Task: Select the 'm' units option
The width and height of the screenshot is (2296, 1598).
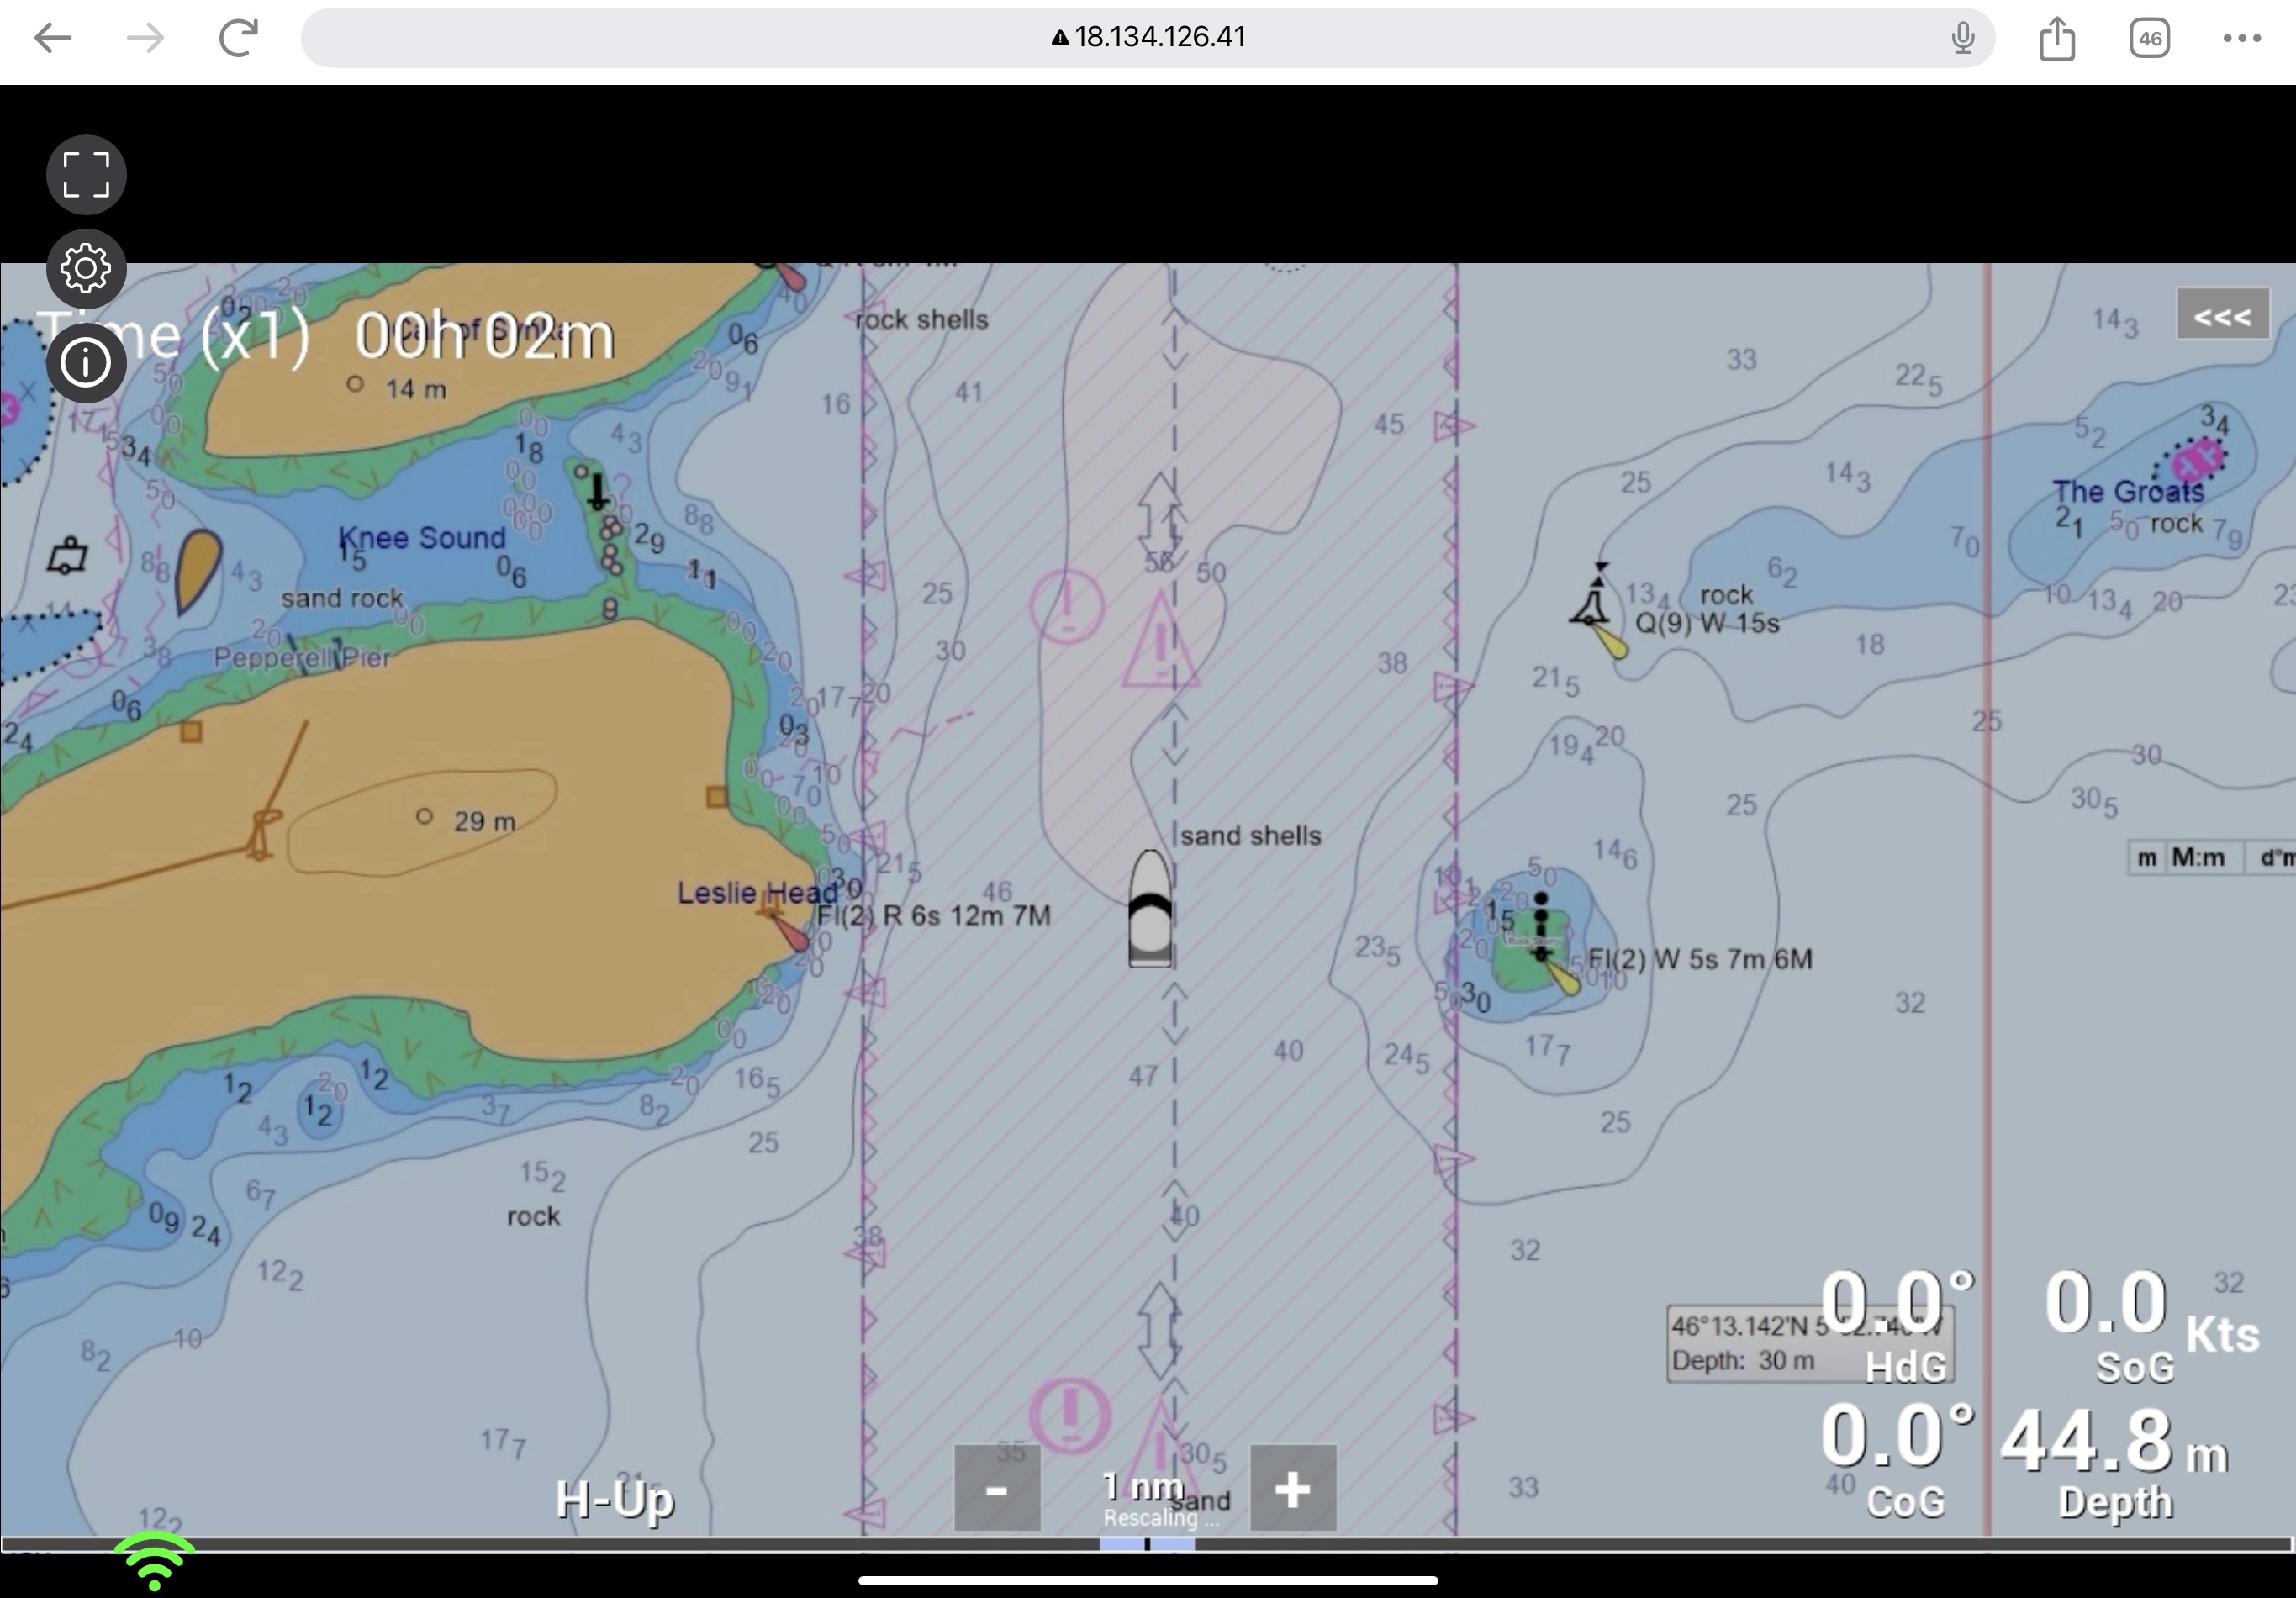Action: (2146, 858)
